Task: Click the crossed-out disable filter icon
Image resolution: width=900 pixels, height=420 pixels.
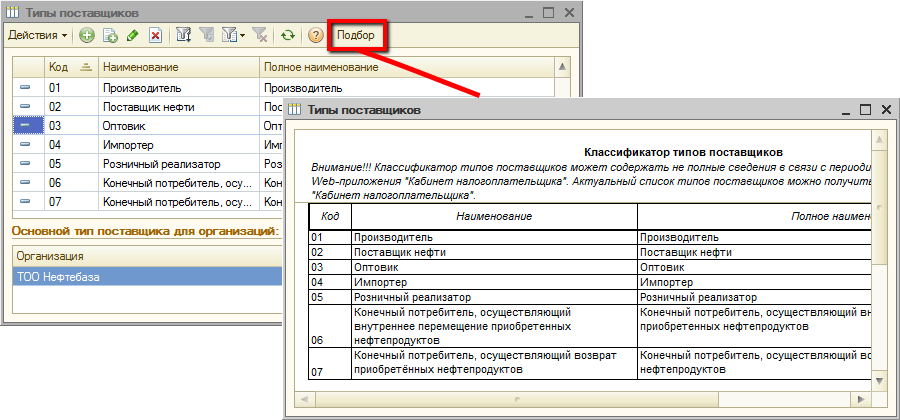Action: tap(260, 35)
